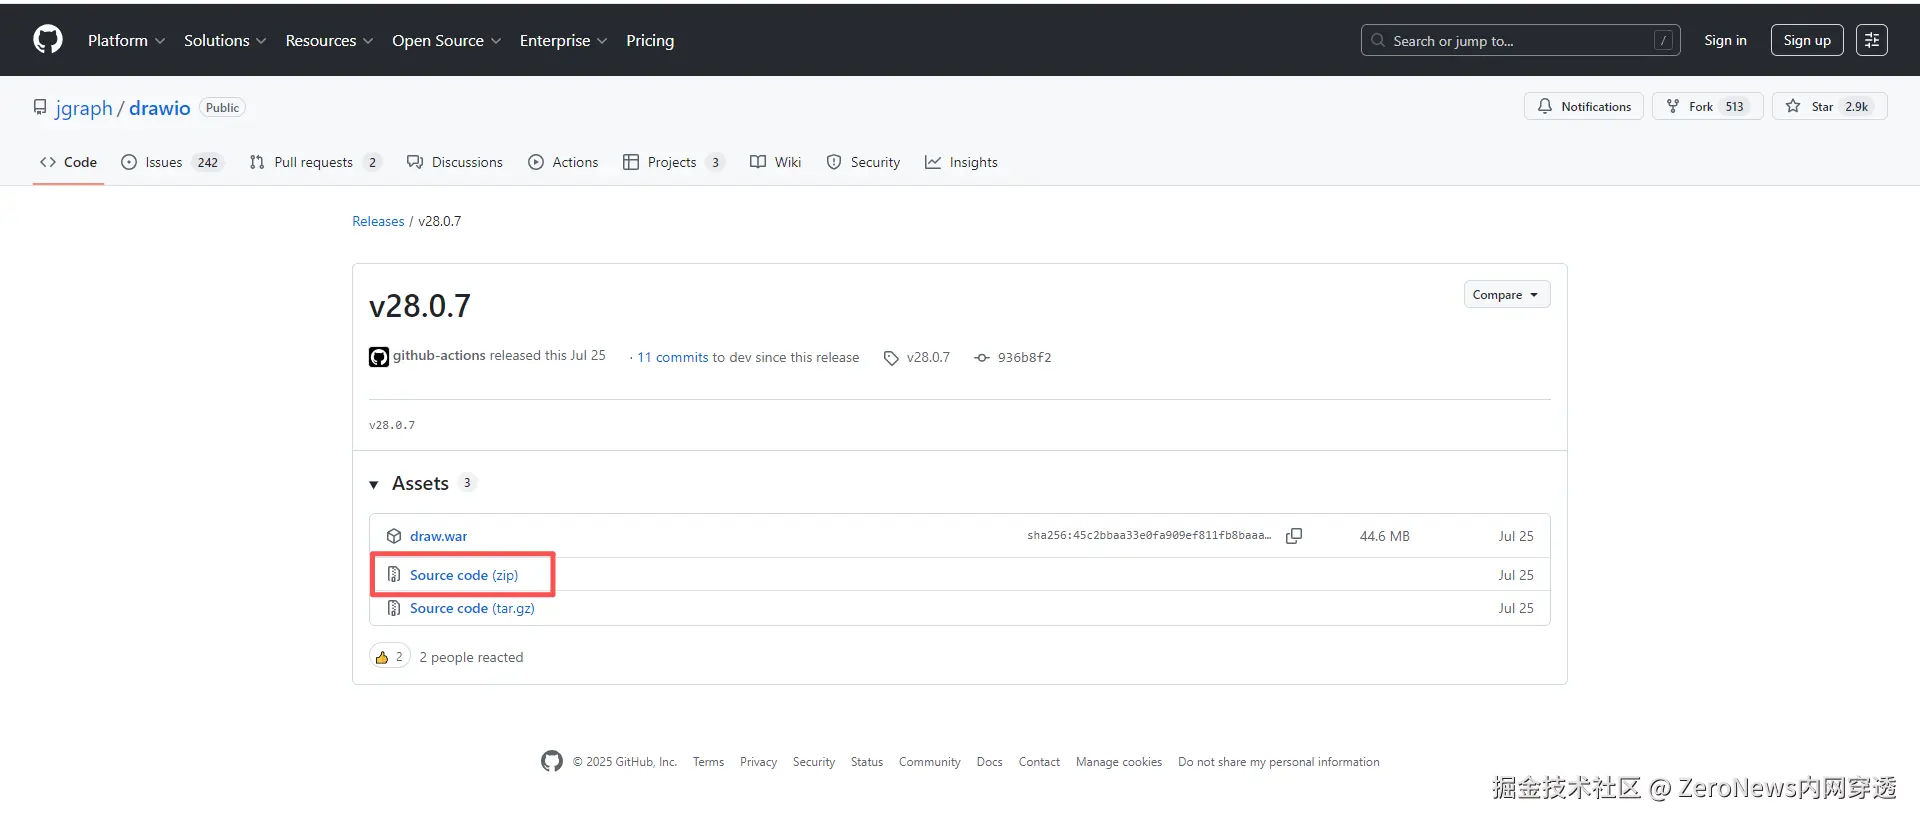This screenshot has height=825, width=1920.
Task: Click the Sign up button
Action: [1807, 40]
